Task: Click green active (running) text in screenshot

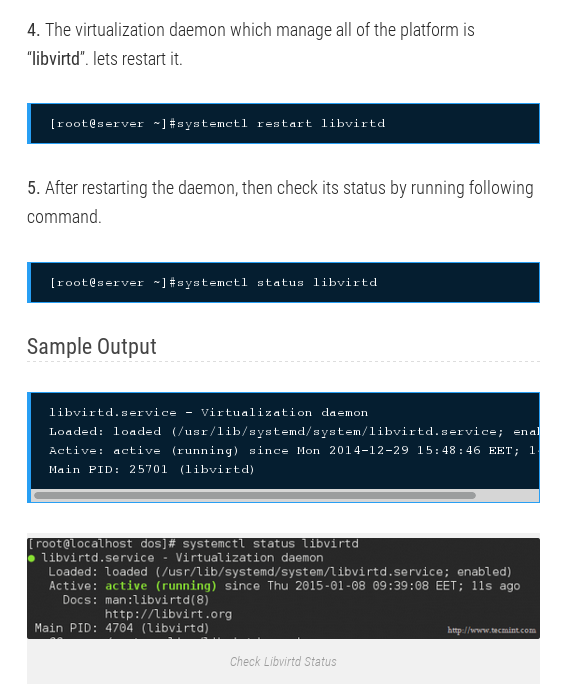Action: 161,586
